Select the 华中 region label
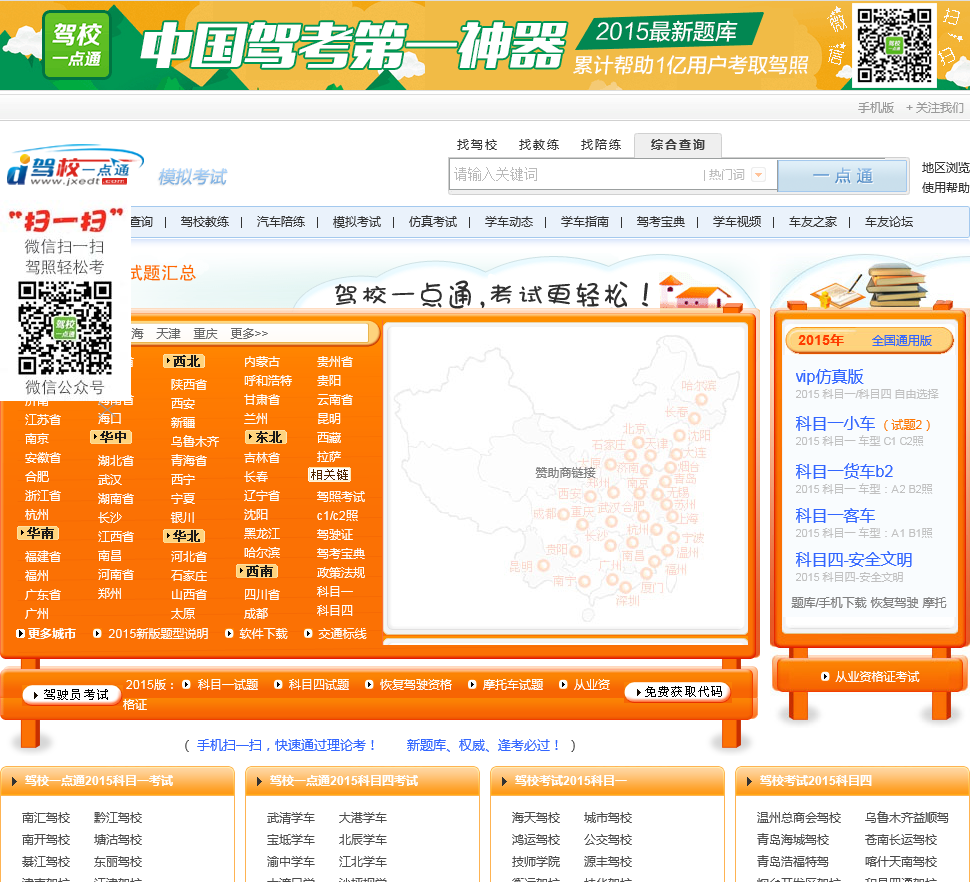The width and height of the screenshot is (970, 882). pyautogui.click(x=111, y=437)
